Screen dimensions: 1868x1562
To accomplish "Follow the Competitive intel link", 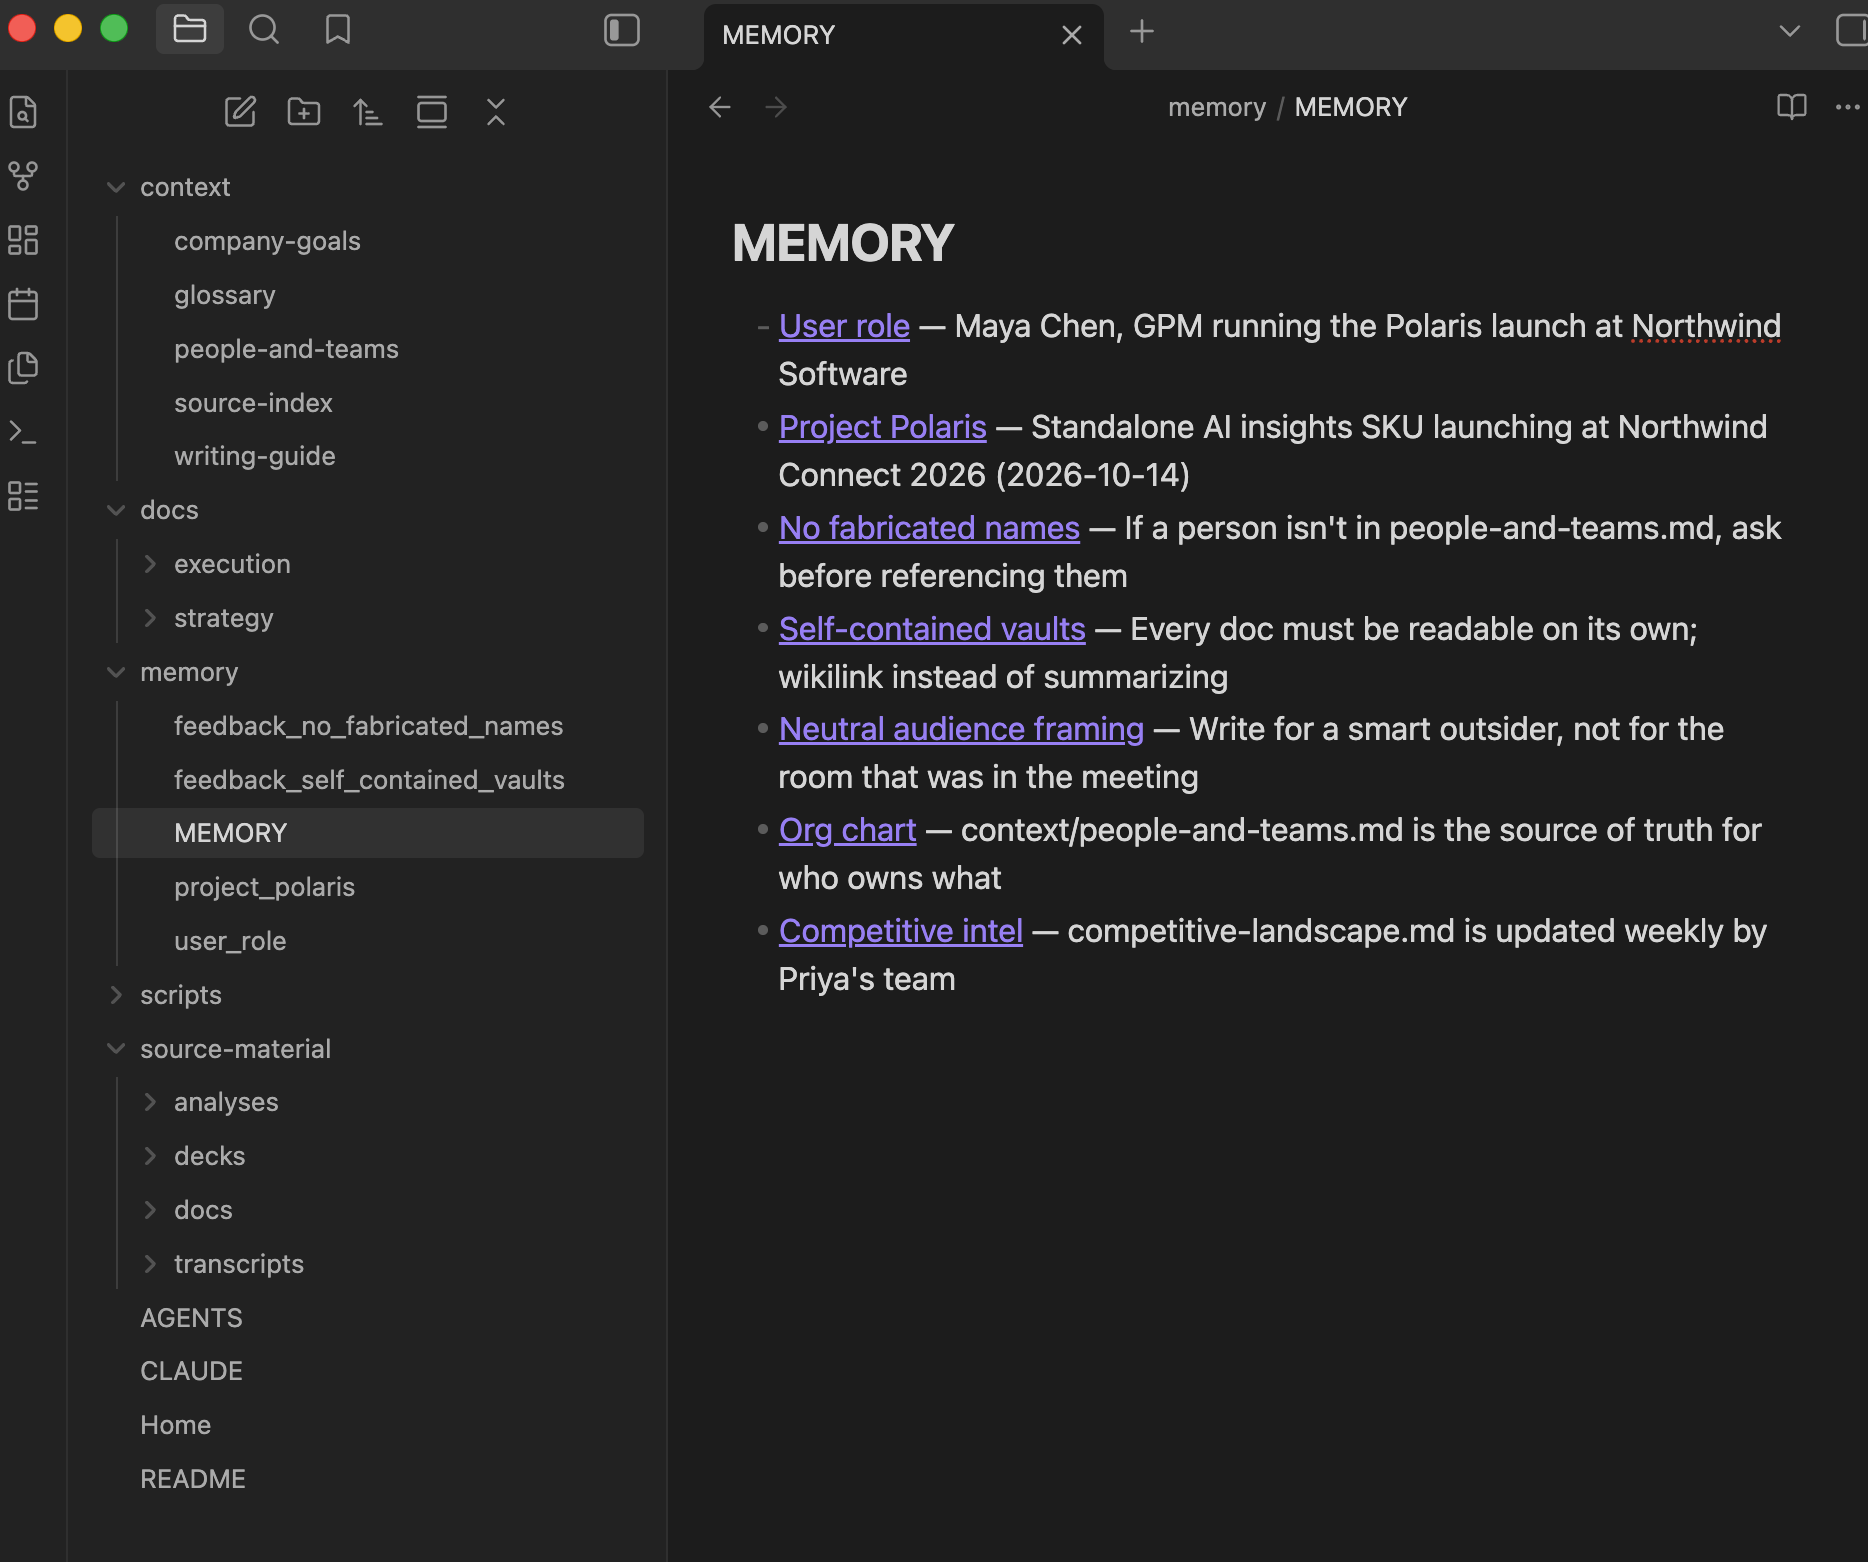I will 900,931.
